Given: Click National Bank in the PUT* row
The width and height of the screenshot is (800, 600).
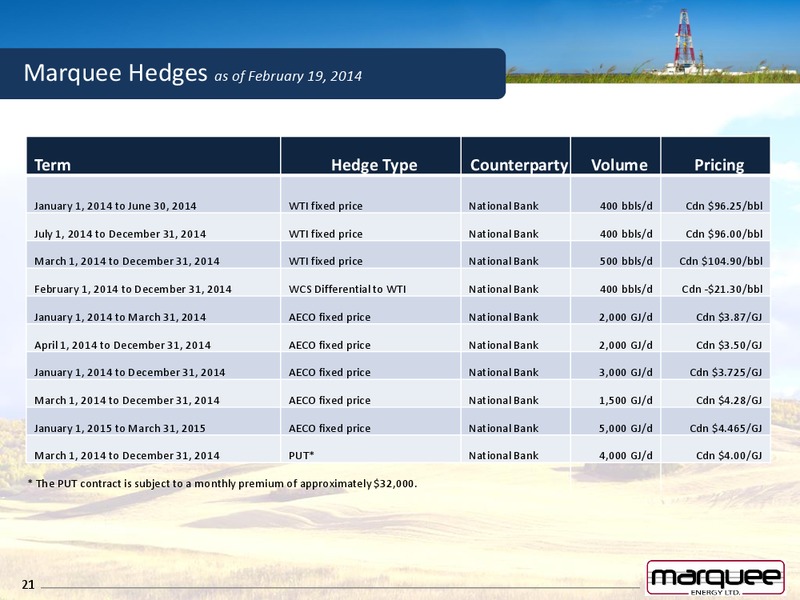Looking at the screenshot, I should click(x=504, y=456).
